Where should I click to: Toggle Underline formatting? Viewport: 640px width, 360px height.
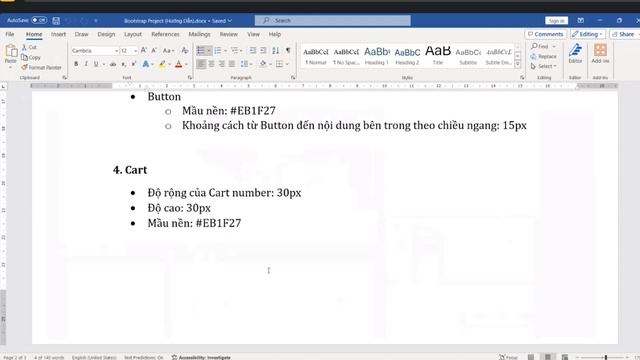[x=96, y=64]
